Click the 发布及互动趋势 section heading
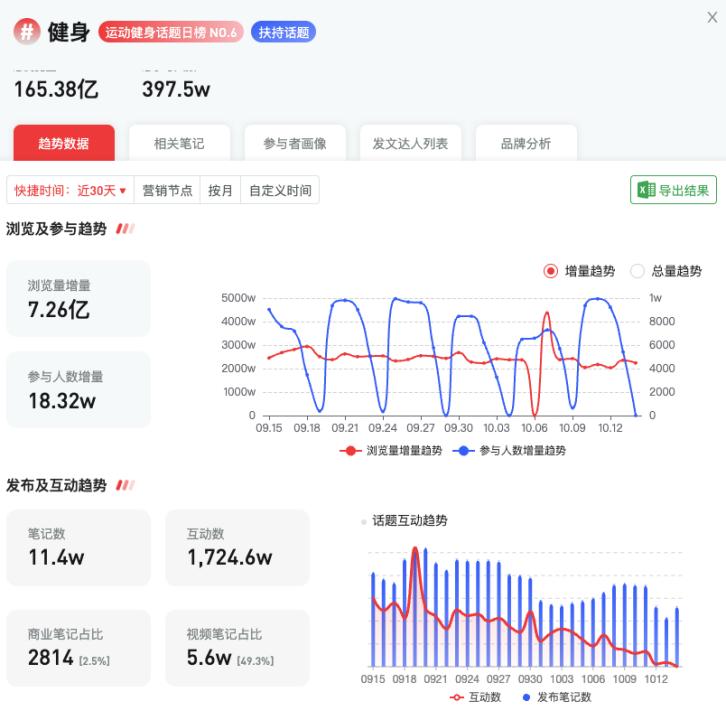The width and height of the screenshot is (726, 720). (x=56, y=485)
